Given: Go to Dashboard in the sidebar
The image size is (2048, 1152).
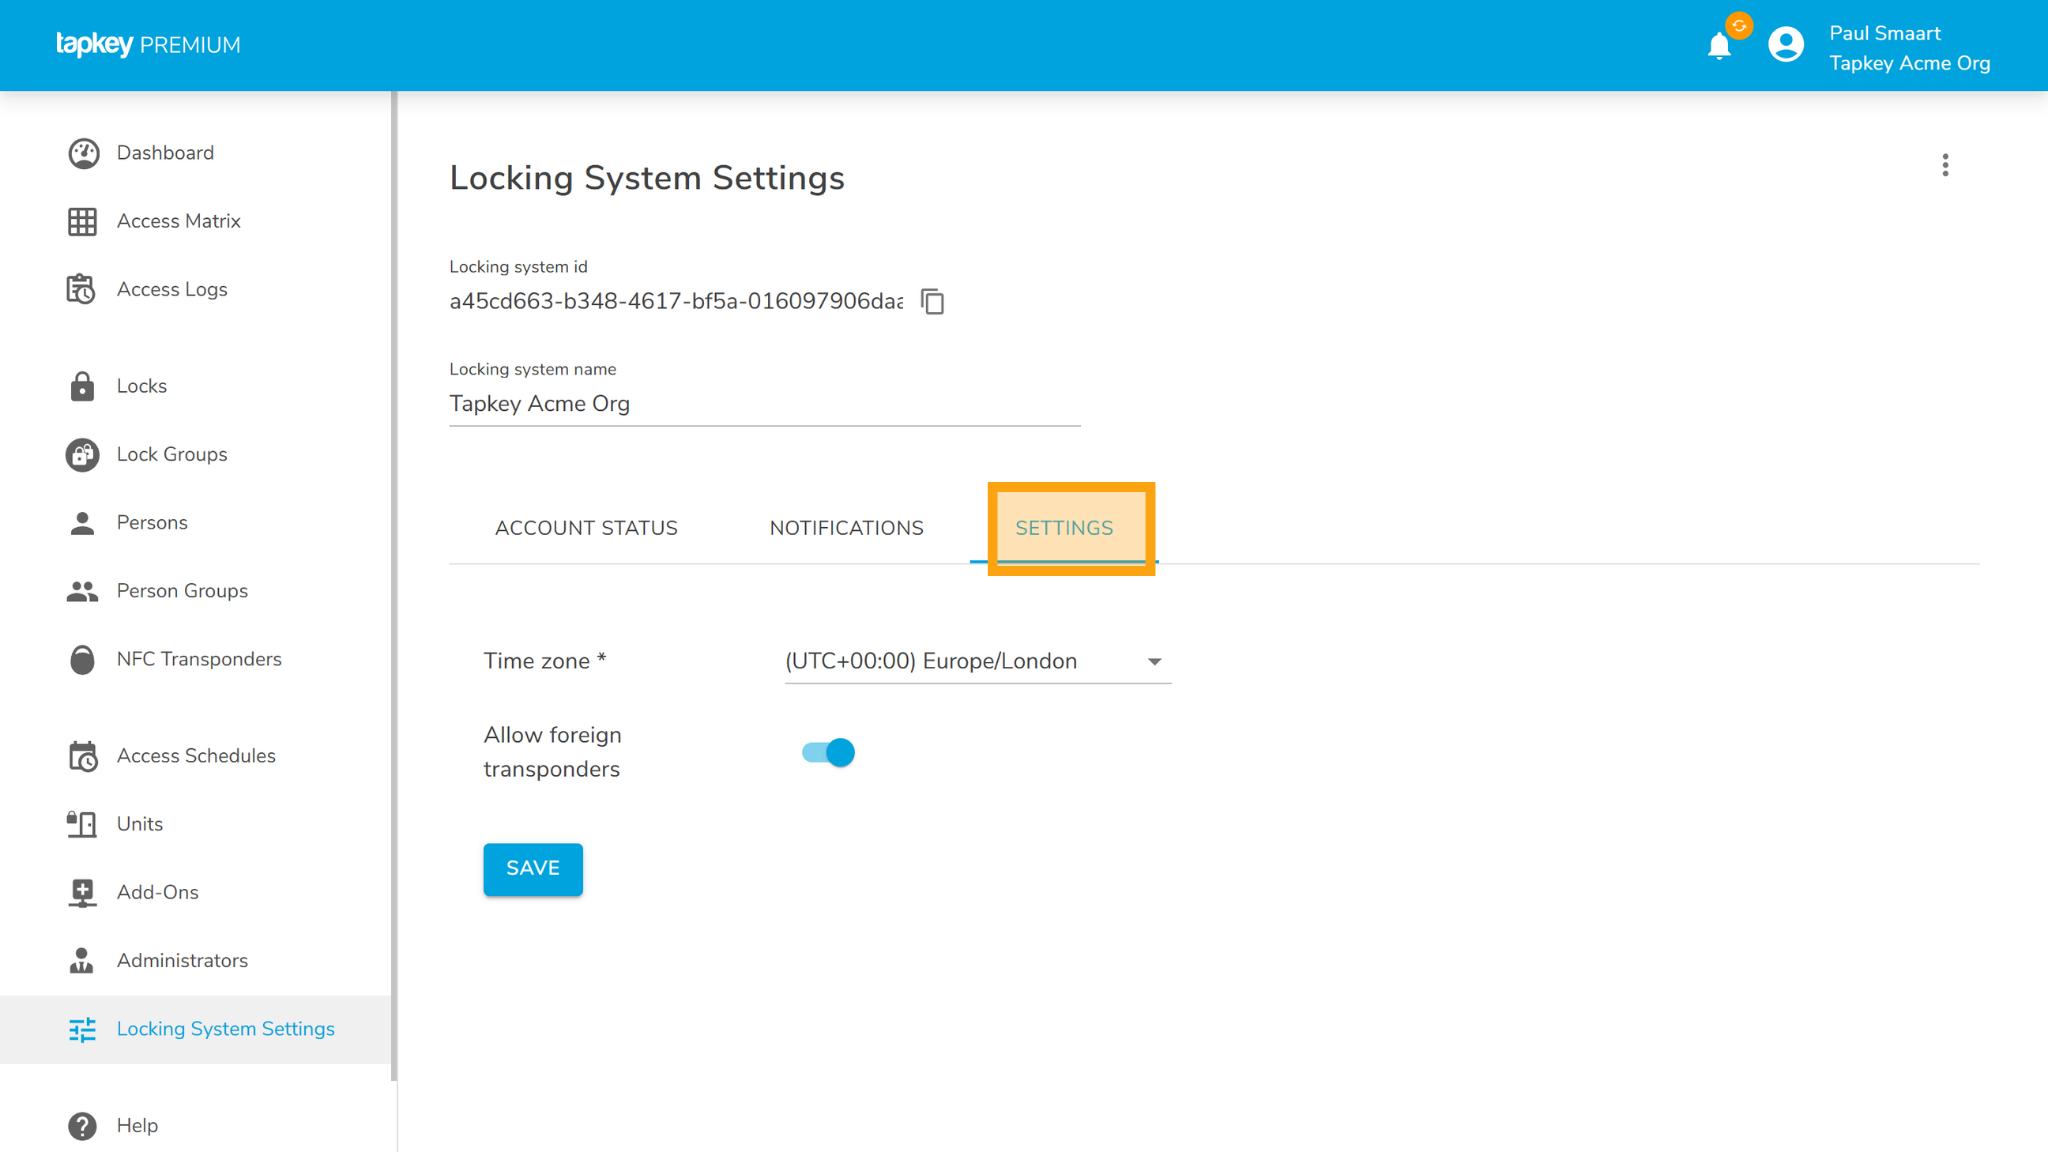Looking at the screenshot, I should pos(195,153).
